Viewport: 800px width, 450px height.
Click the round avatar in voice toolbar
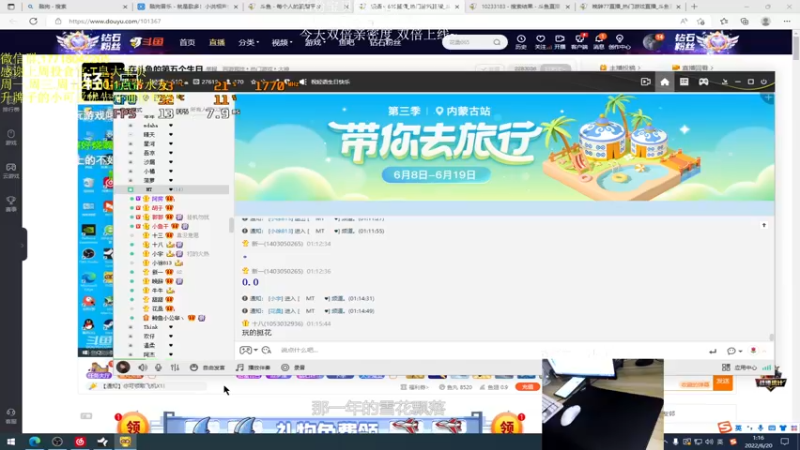pos(123,367)
